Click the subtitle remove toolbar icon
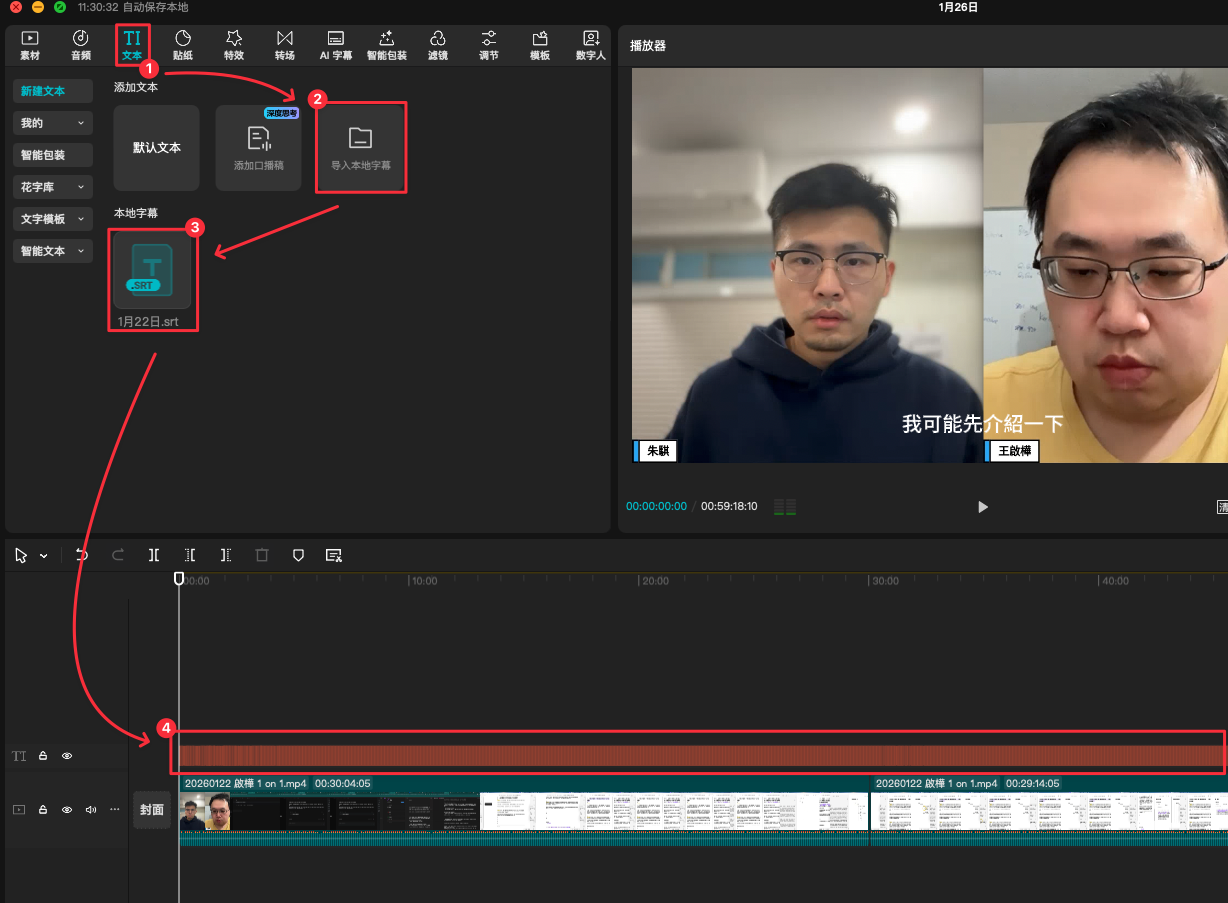Image resolution: width=1228 pixels, height=903 pixels. (x=334, y=555)
